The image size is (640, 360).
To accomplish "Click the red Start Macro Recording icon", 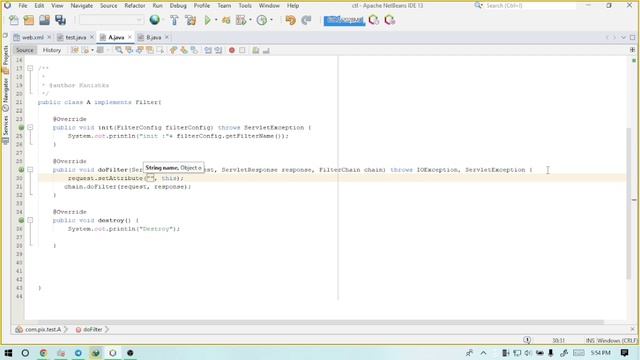I will point(232,50).
